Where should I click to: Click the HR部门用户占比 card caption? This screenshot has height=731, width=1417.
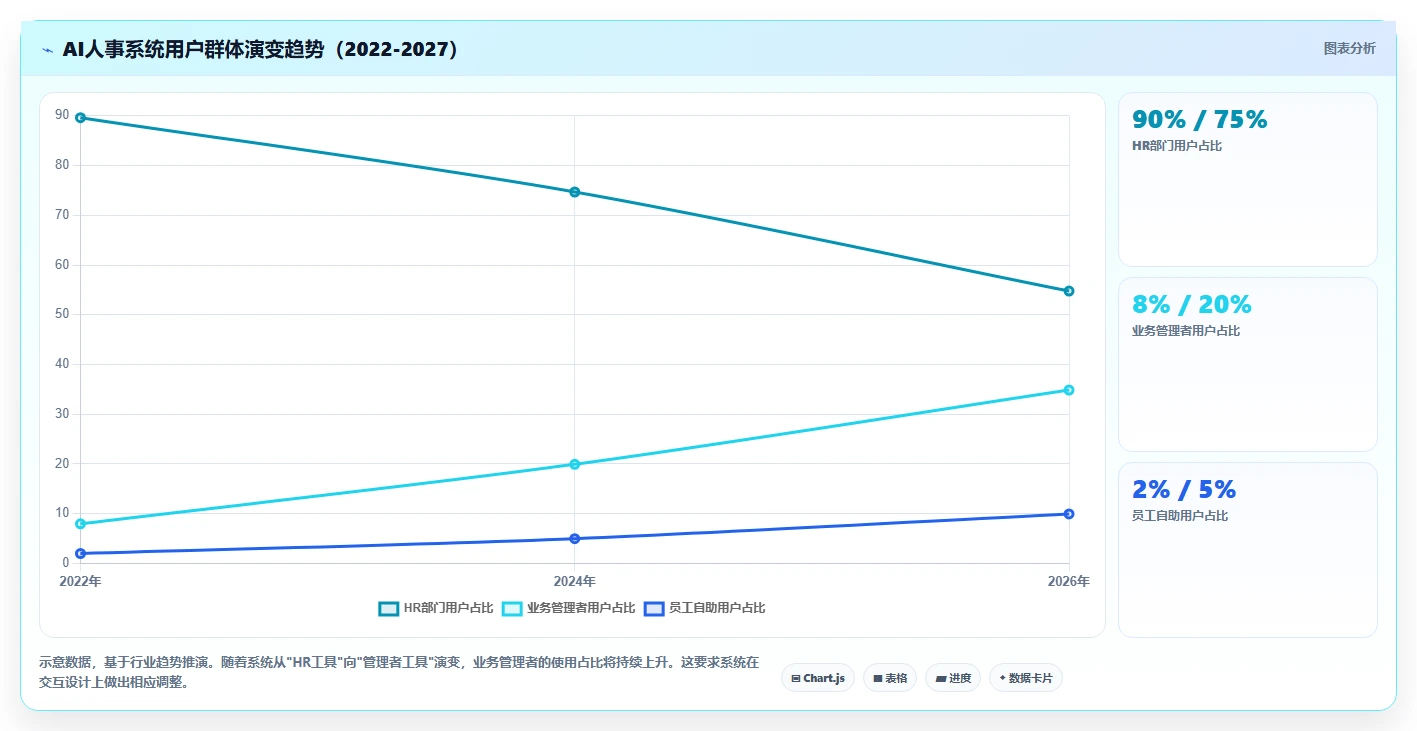click(1177, 146)
